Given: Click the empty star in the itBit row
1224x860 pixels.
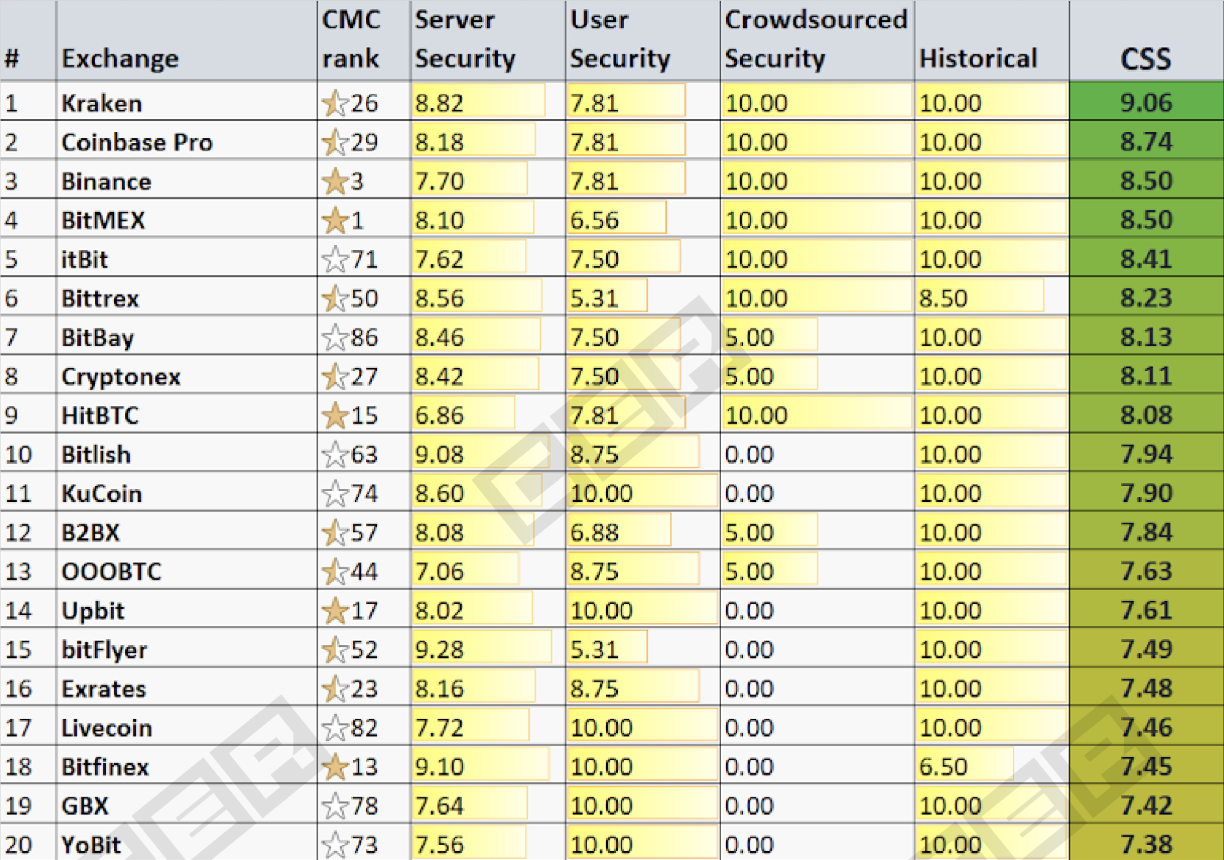Looking at the screenshot, I should tap(333, 260).
